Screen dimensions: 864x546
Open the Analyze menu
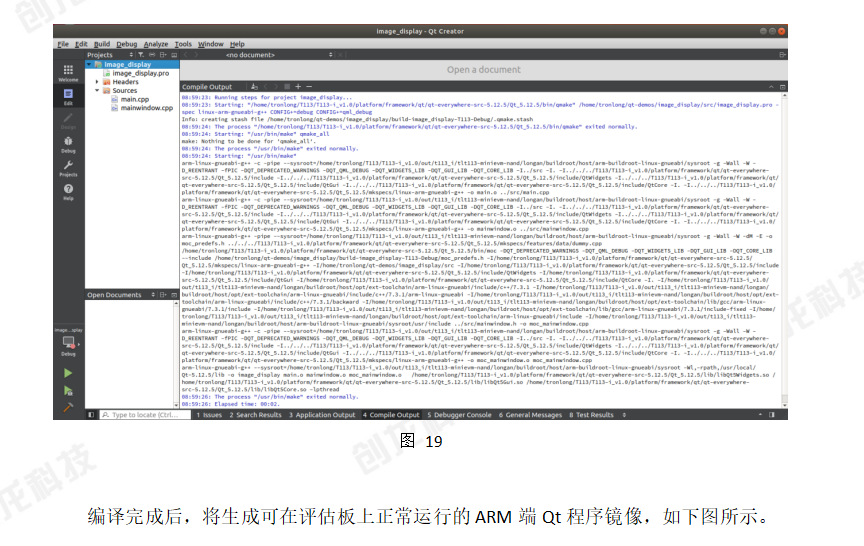156,44
